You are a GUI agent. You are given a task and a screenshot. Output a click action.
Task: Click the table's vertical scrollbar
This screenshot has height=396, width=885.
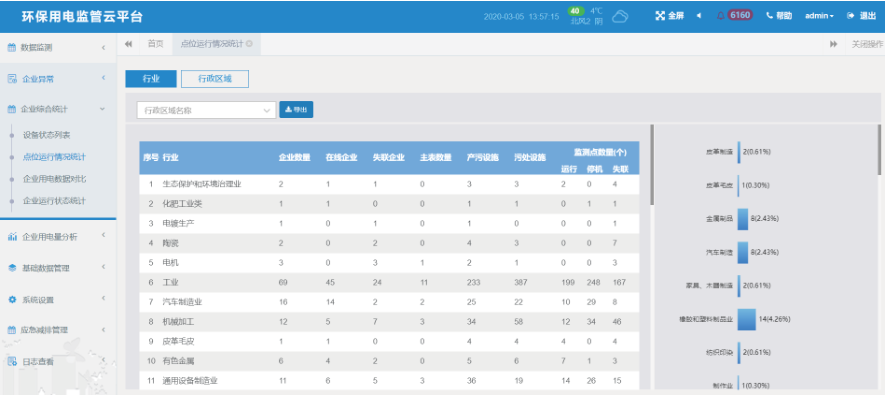click(x=652, y=164)
